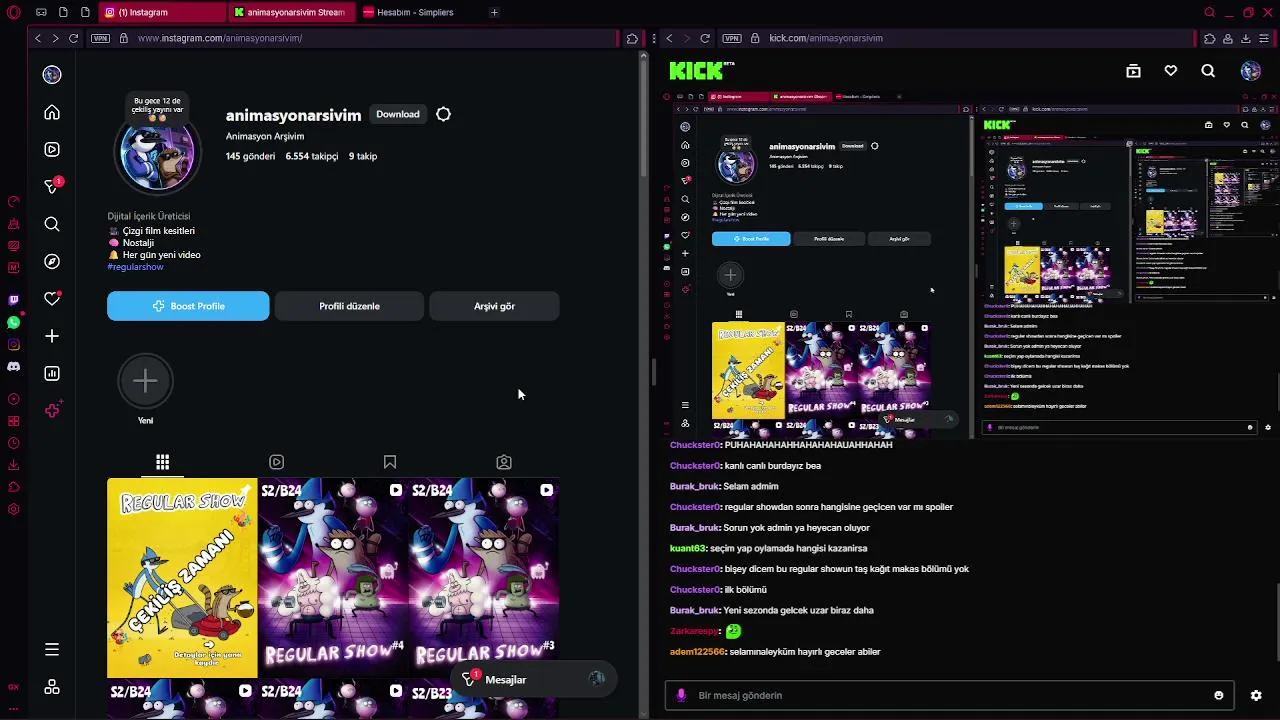
Task: Click the Kick address bar URL
Action: (826, 38)
